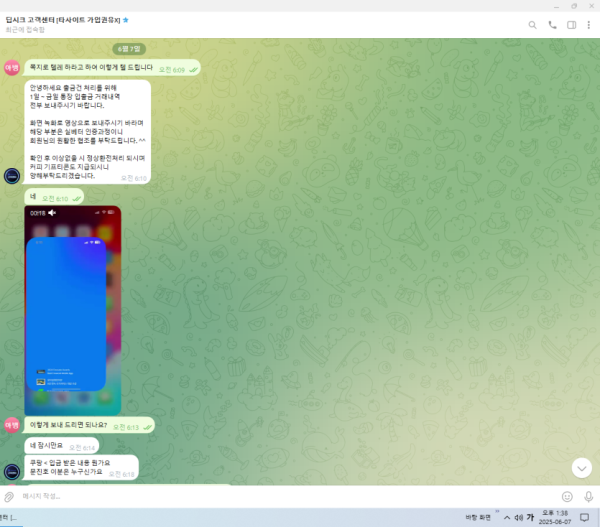Click the 00:18 video duration label
Screen dimensions: 600x527
38,213
